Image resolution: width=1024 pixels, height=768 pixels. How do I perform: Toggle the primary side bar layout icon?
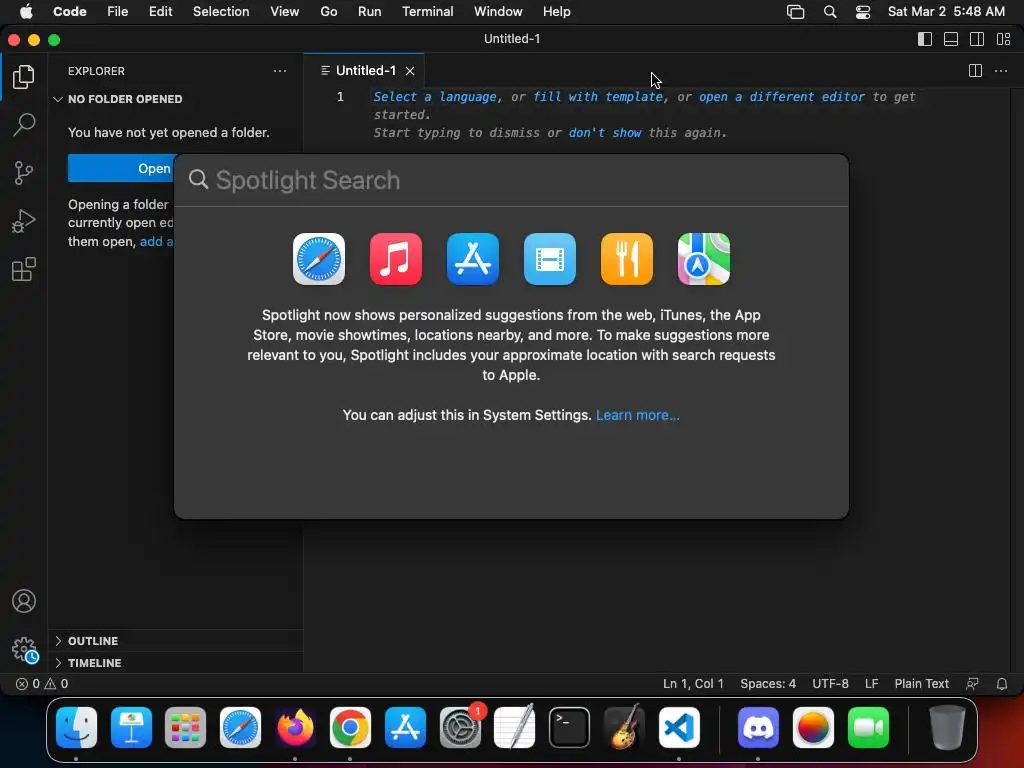click(925, 39)
